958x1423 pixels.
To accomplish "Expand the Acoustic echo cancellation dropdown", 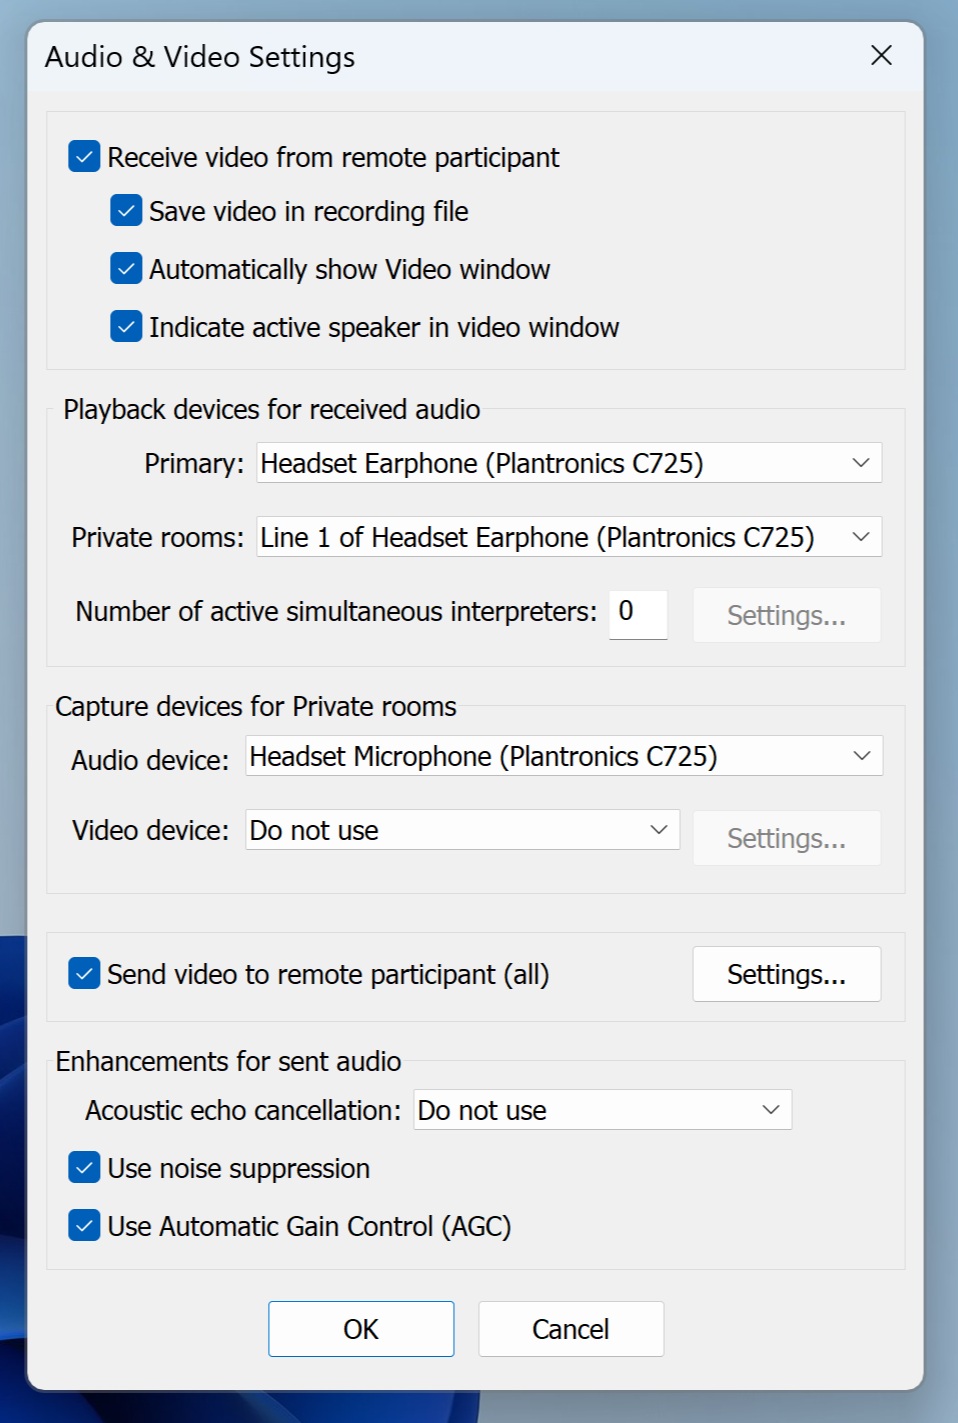I will pos(603,1110).
